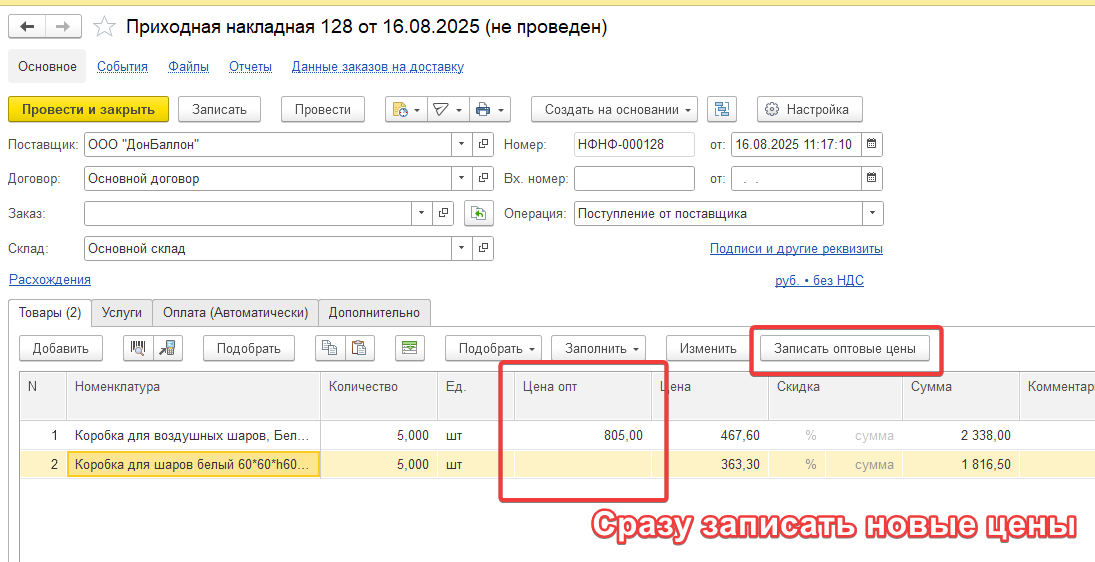The width and height of the screenshot is (1095, 562).
Task: Open the Склад record with open-form icon
Action: click(483, 249)
